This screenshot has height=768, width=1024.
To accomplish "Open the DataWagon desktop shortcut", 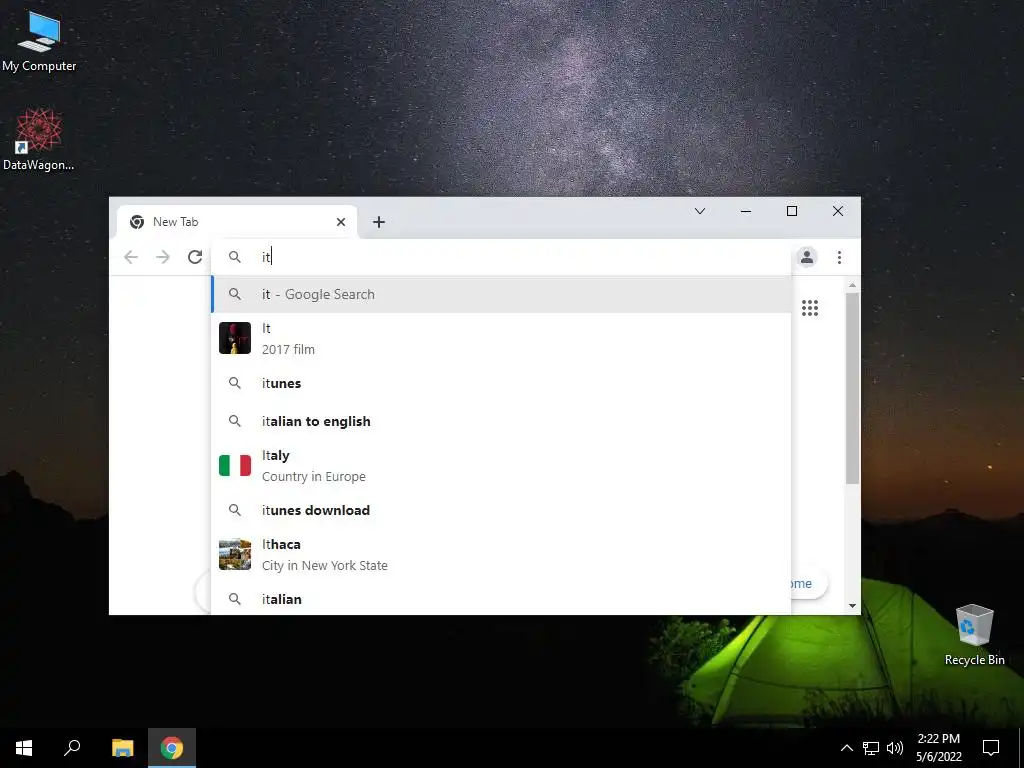I will [x=39, y=139].
